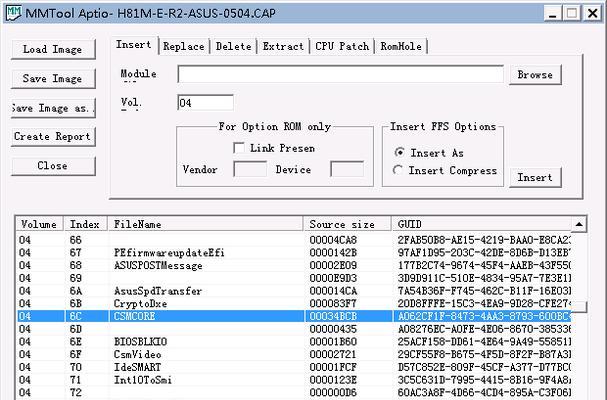Click source size 0000142B cell
Image resolution: width=607 pixels, height=400 pixels.
point(333,253)
